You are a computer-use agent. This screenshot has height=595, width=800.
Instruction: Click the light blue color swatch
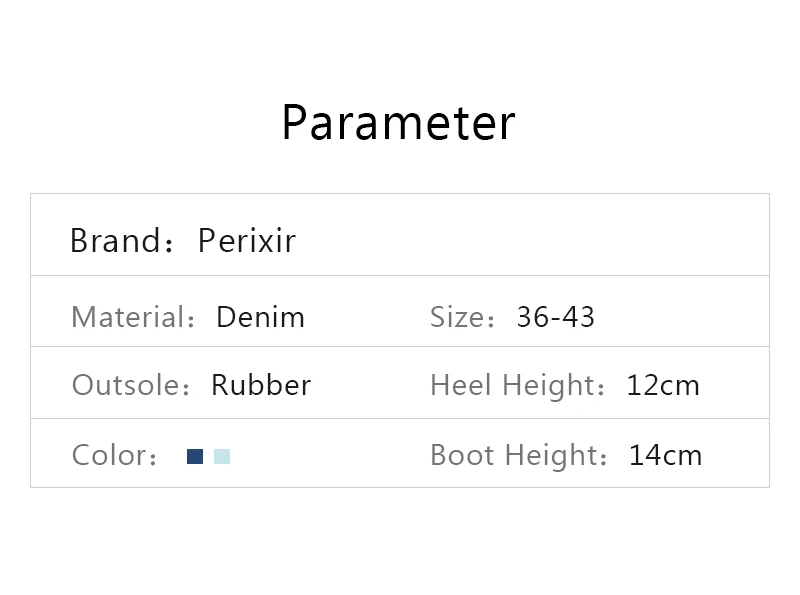coord(222,457)
